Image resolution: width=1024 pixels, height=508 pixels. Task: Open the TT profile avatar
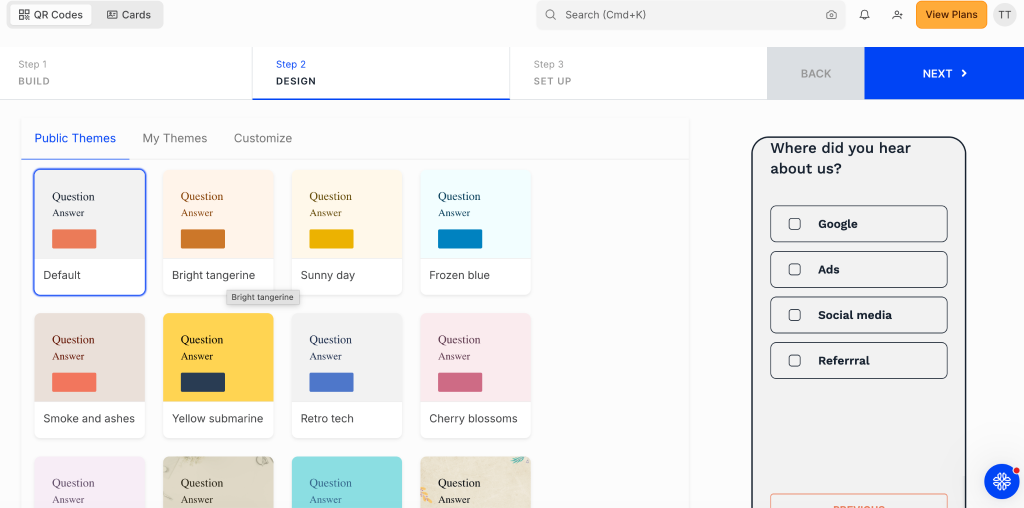point(1005,14)
